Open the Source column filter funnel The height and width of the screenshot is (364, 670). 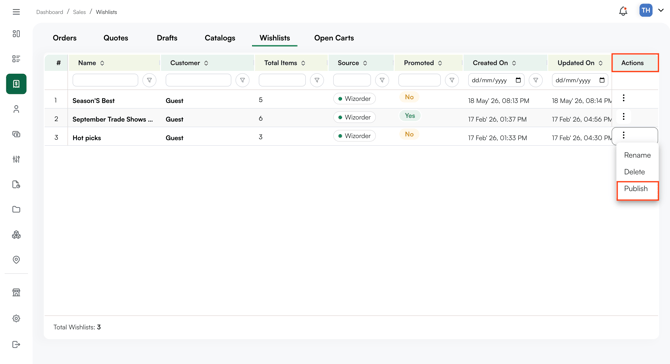point(382,80)
